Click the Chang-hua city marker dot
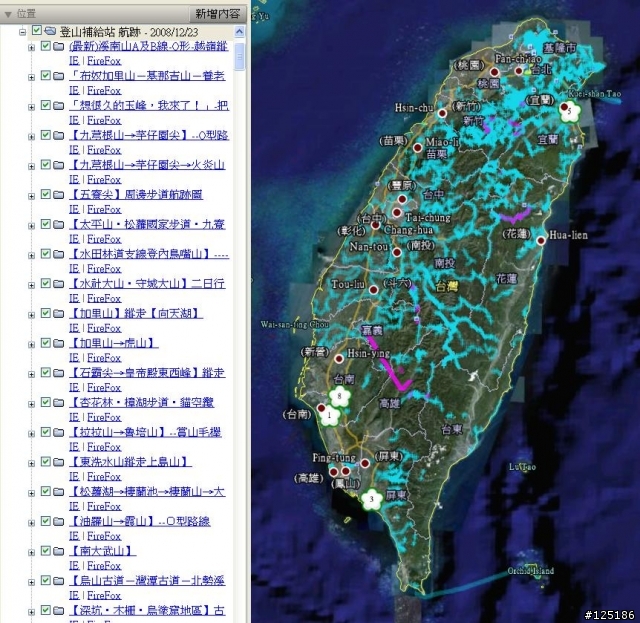The height and width of the screenshot is (623, 640). pyautogui.click(x=376, y=225)
